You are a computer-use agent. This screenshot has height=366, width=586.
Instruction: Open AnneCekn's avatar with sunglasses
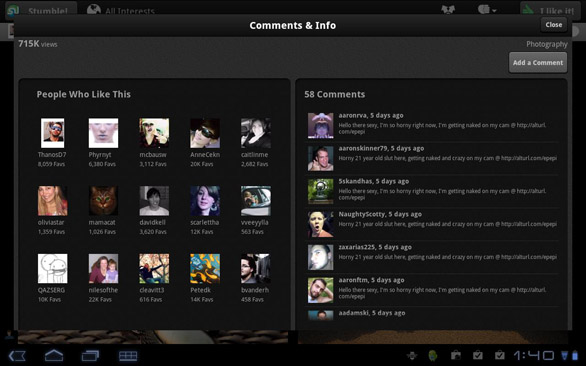[x=205, y=133]
